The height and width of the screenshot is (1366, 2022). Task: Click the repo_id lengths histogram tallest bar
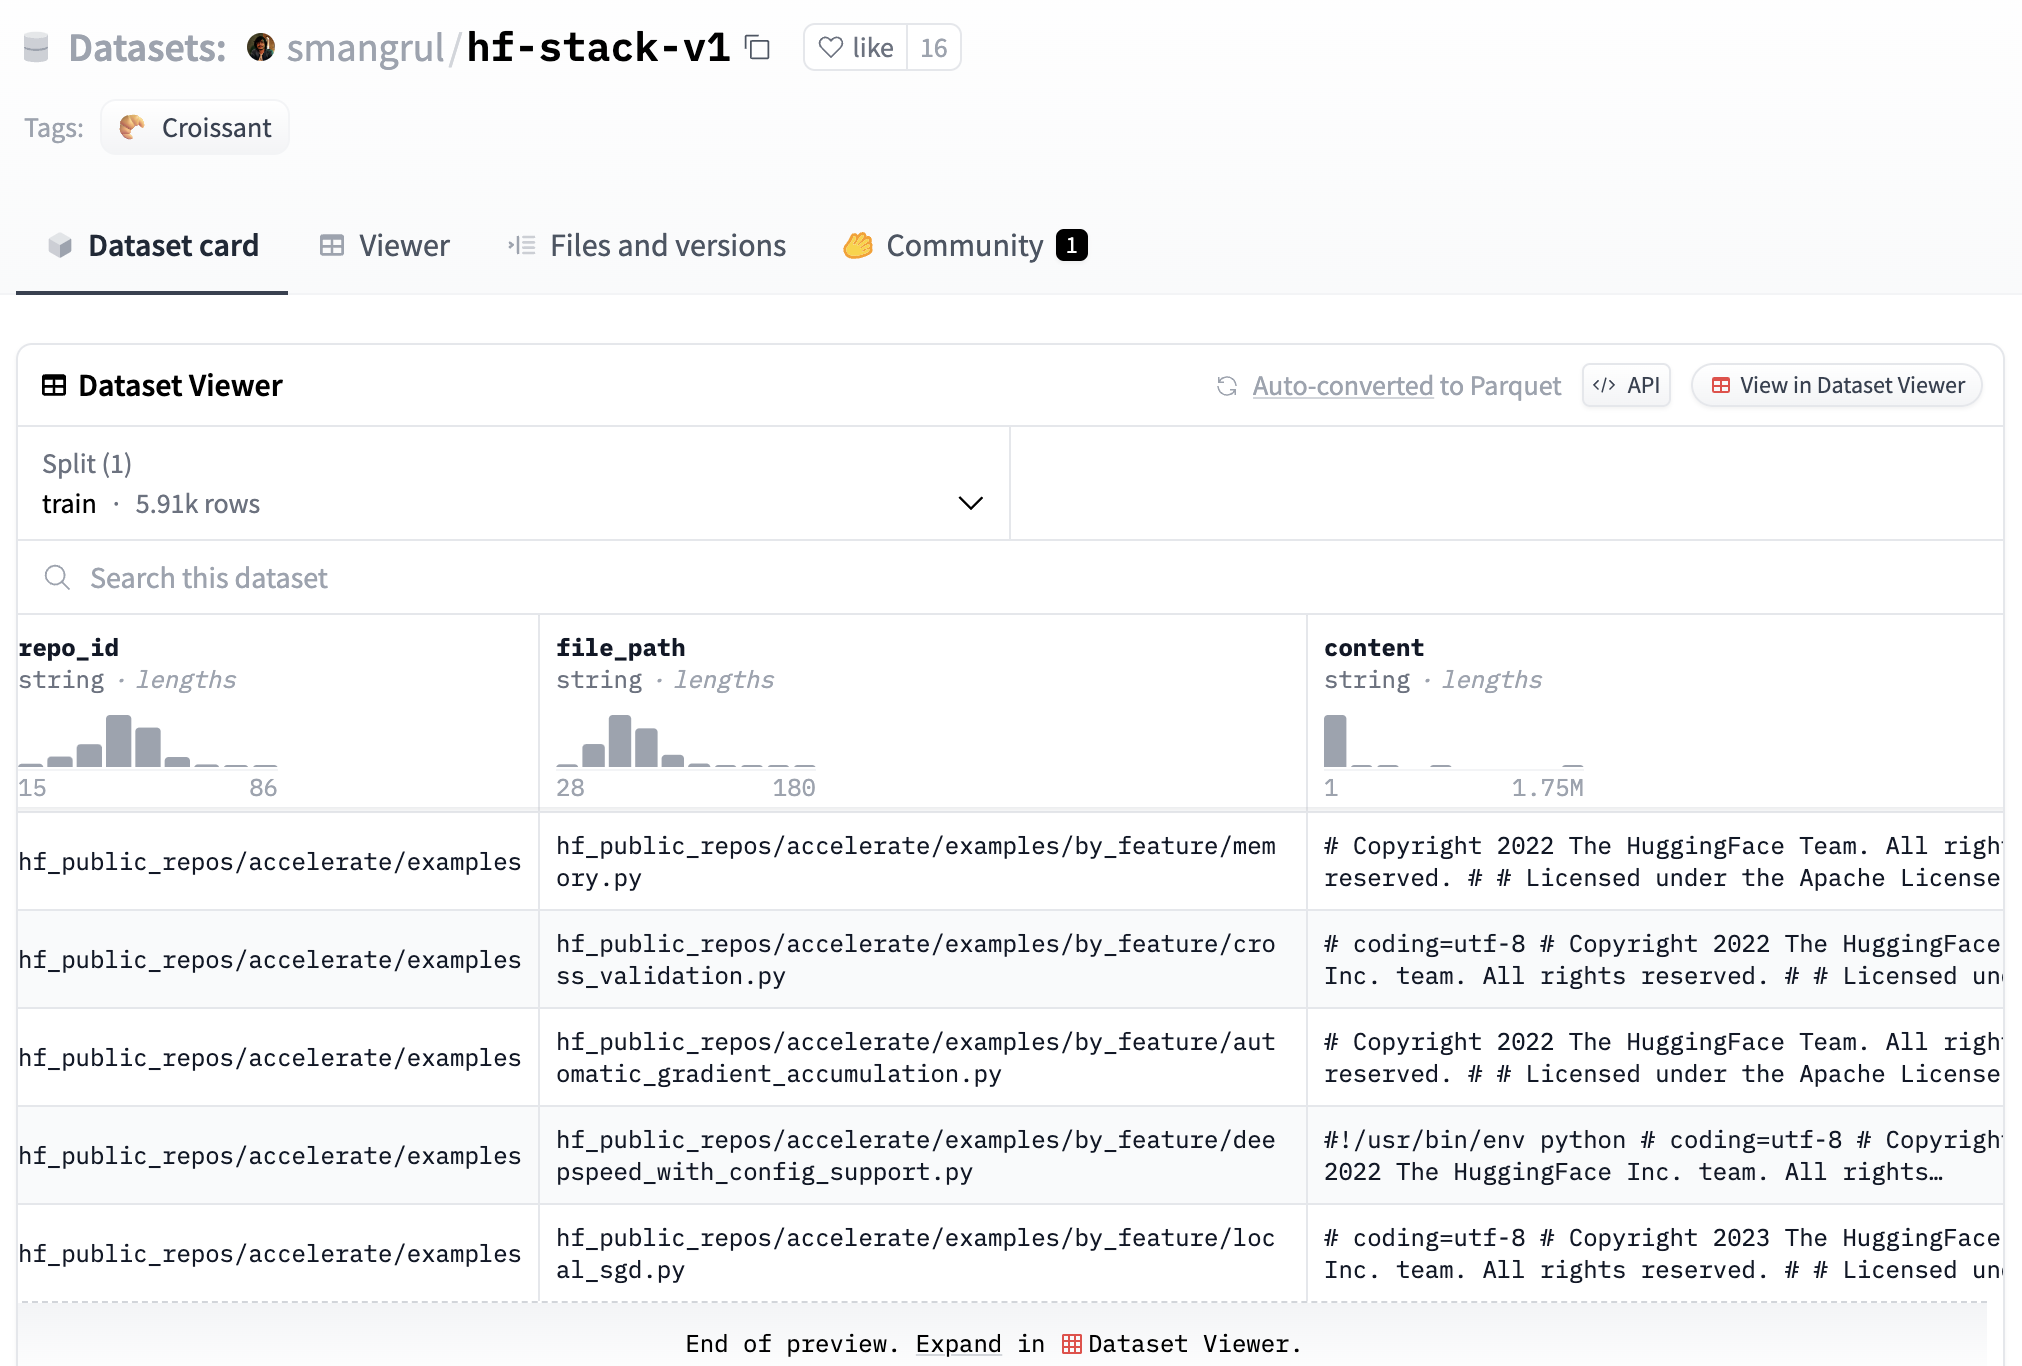(x=119, y=741)
